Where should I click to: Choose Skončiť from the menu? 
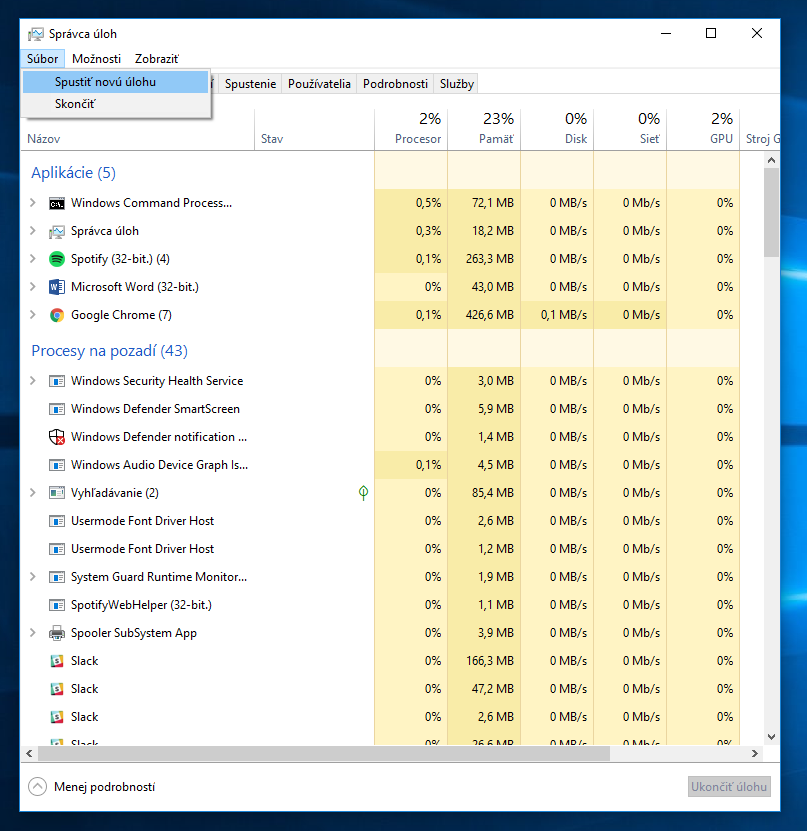tap(116, 104)
